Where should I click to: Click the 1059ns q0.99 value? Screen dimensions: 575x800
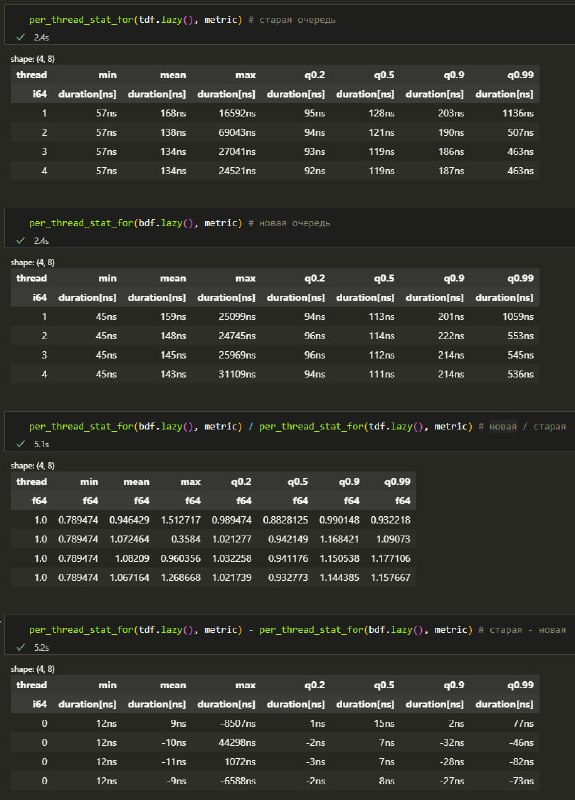[518, 317]
